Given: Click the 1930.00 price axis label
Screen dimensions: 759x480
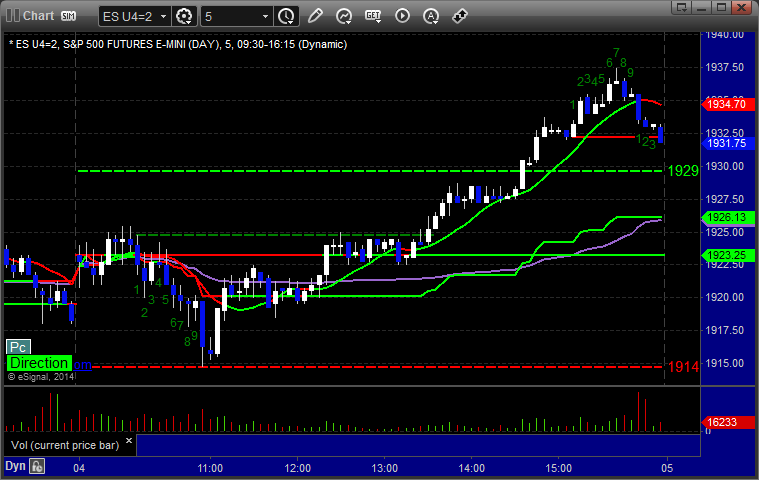Looking at the screenshot, I should (x=725, y=166).
